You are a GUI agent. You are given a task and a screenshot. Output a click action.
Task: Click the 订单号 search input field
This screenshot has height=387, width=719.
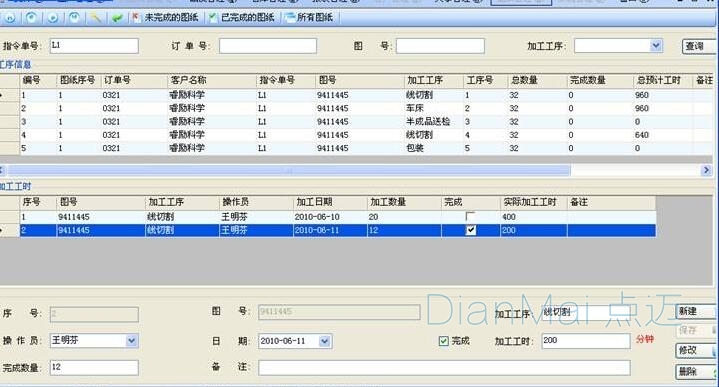click(268, 46)
